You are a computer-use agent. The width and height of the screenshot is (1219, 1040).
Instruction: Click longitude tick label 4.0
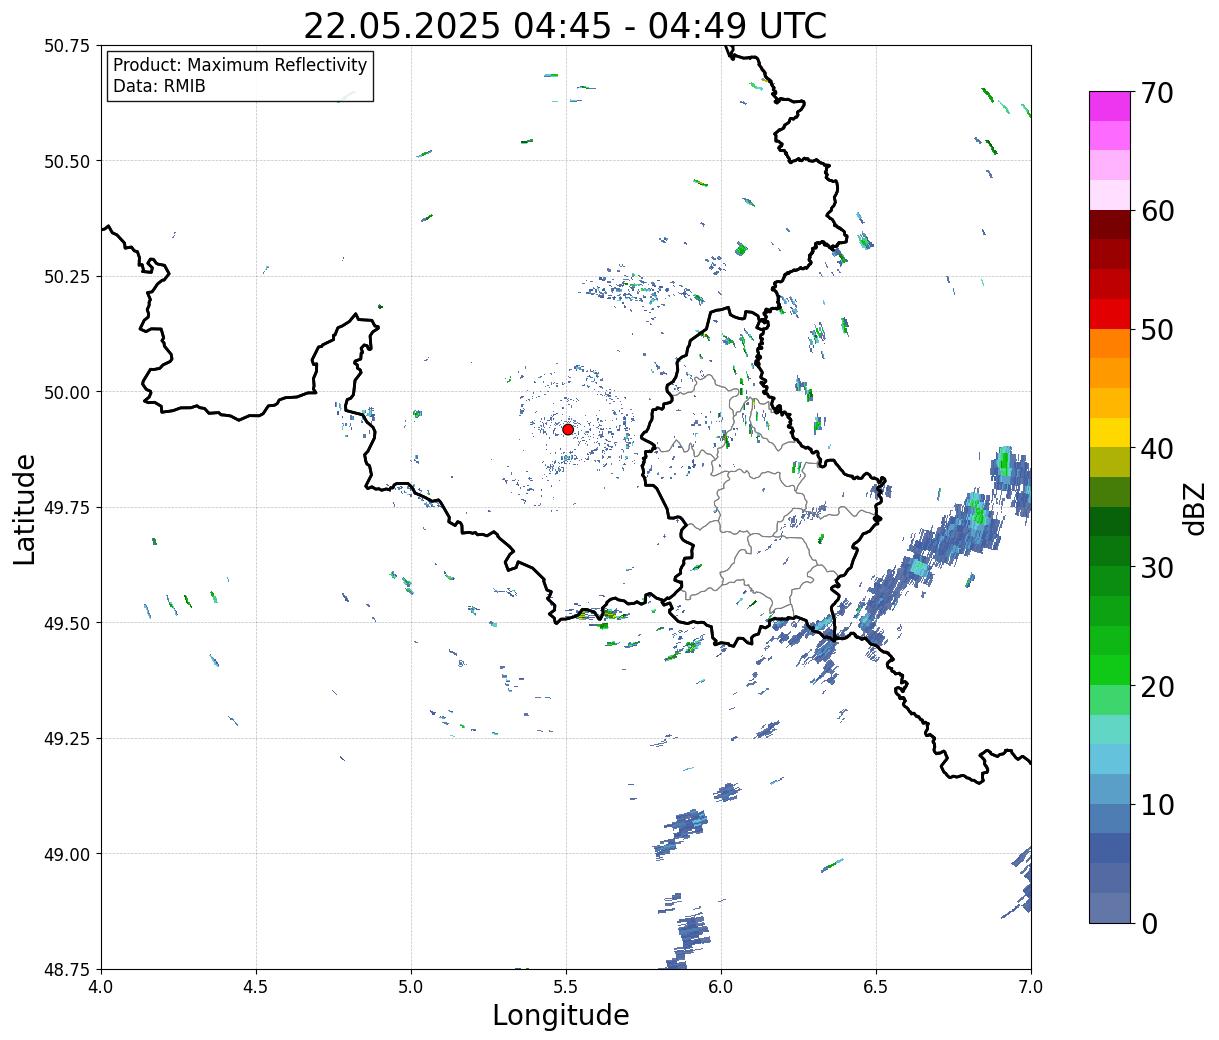(x=101, y=987)
